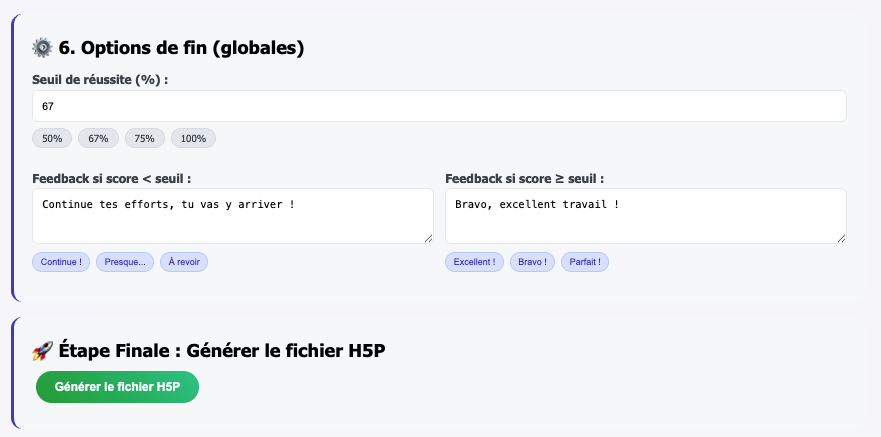
Task: Click the gear icon beside section 6 heading
Action: pyautogui.click(x=42, y=47)
